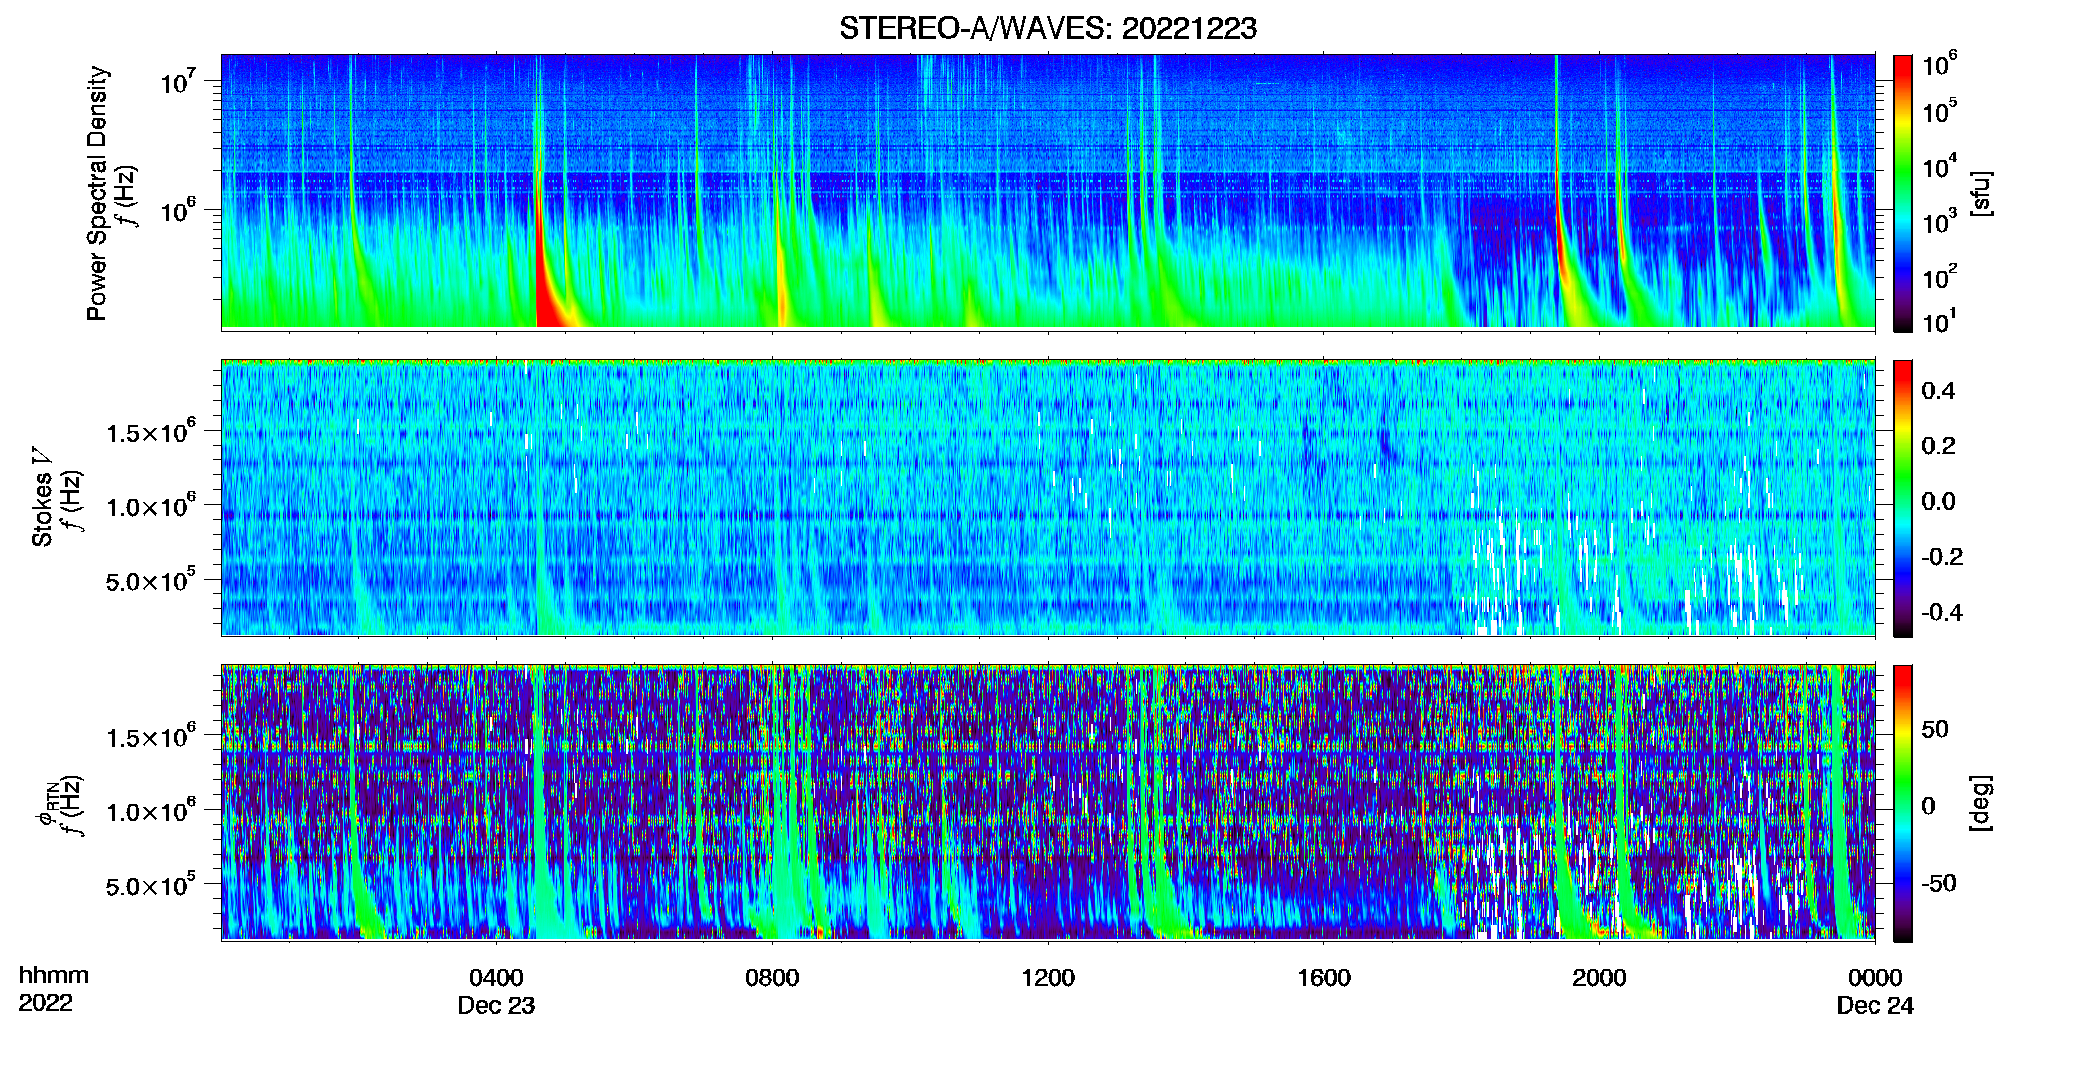Click the 5.0×10^5 label on phi RTN axis

151,885
